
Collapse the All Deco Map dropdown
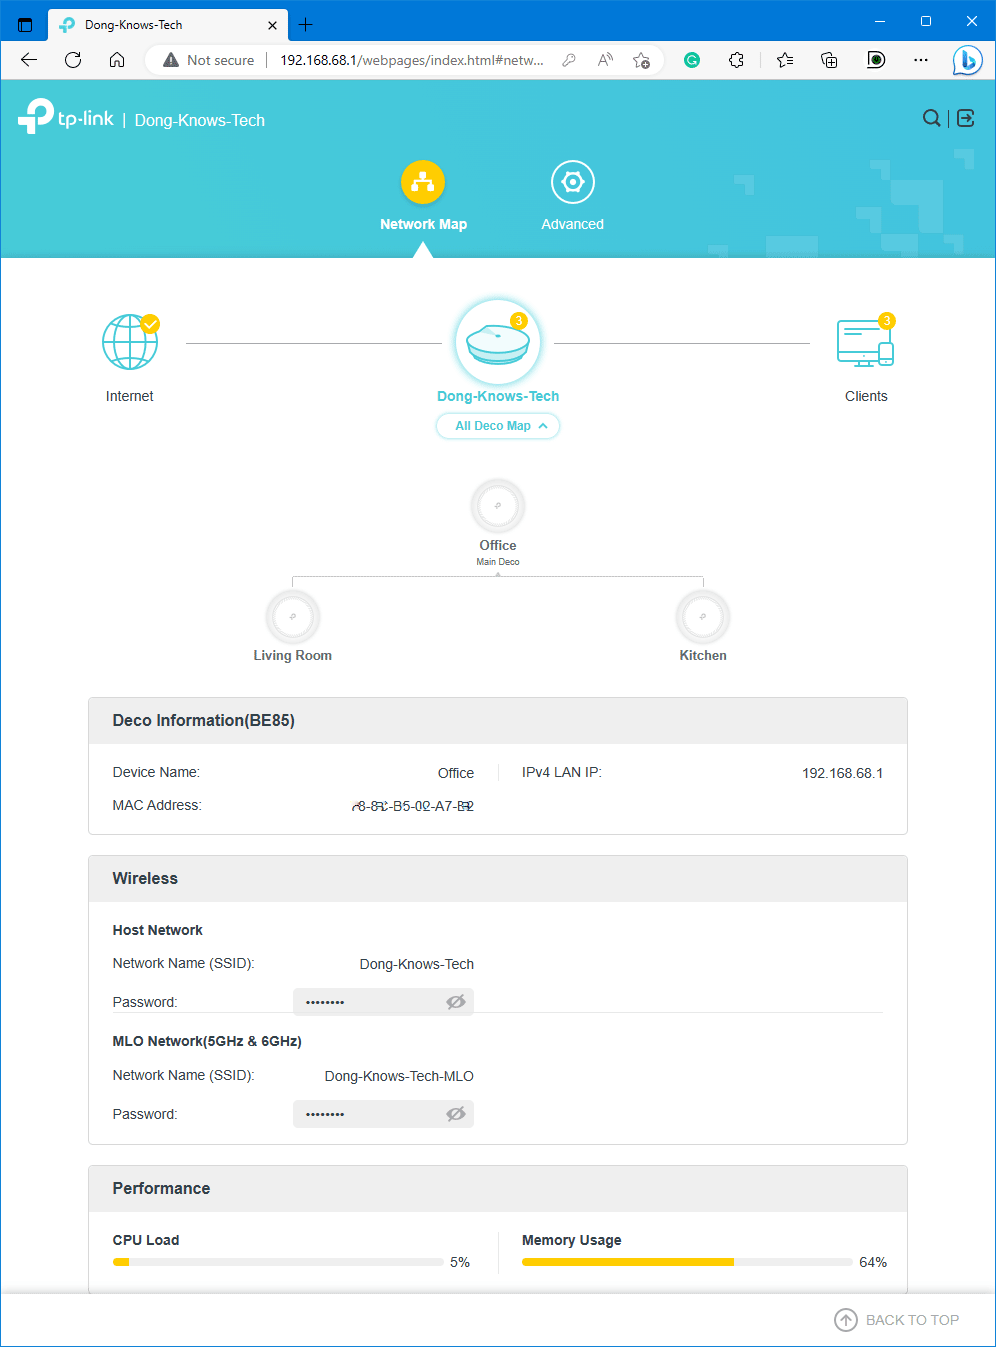497,426
